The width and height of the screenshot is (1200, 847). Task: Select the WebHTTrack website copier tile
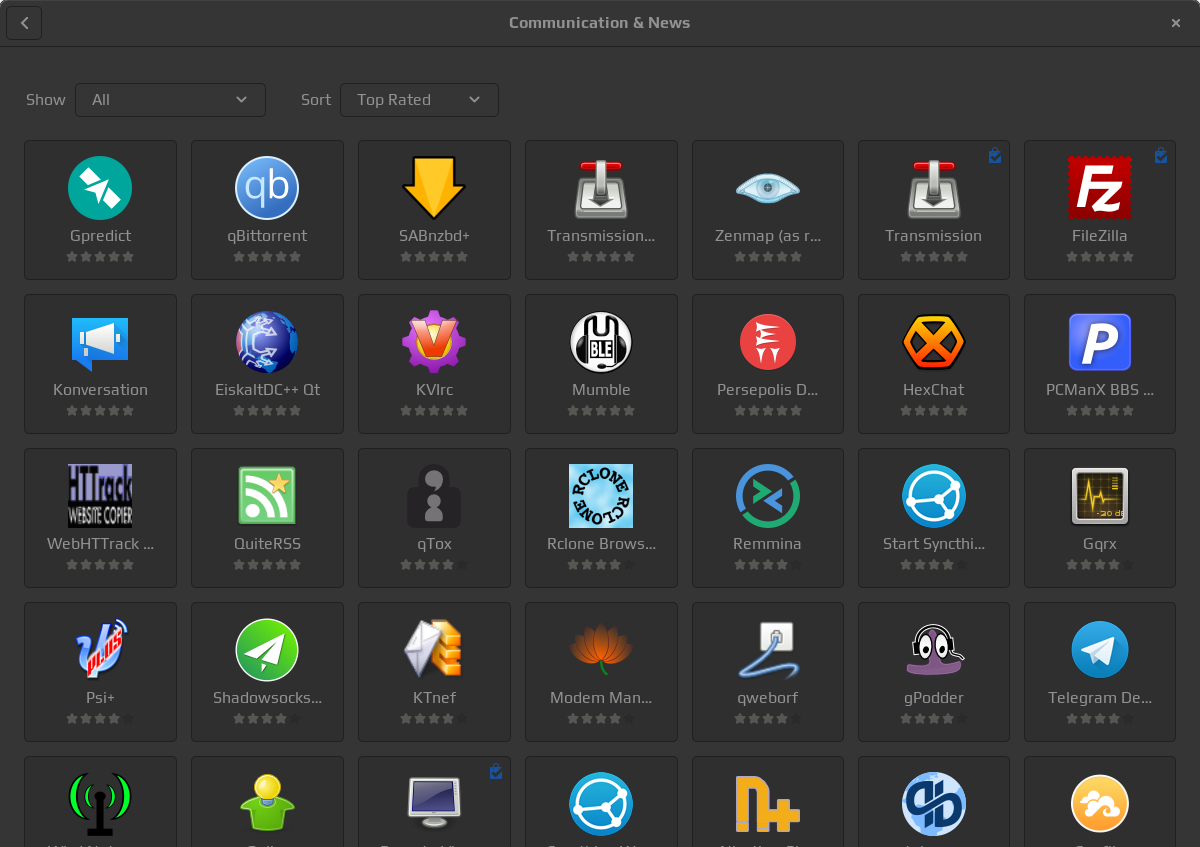click(x=100, y=517)
